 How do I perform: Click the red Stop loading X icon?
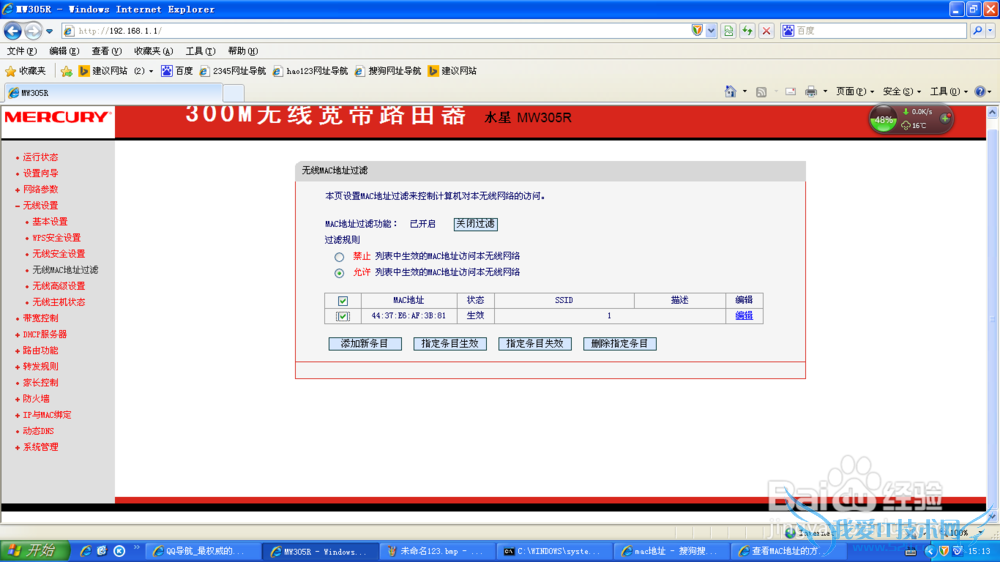pyautogui.click(x=767, y=31)
